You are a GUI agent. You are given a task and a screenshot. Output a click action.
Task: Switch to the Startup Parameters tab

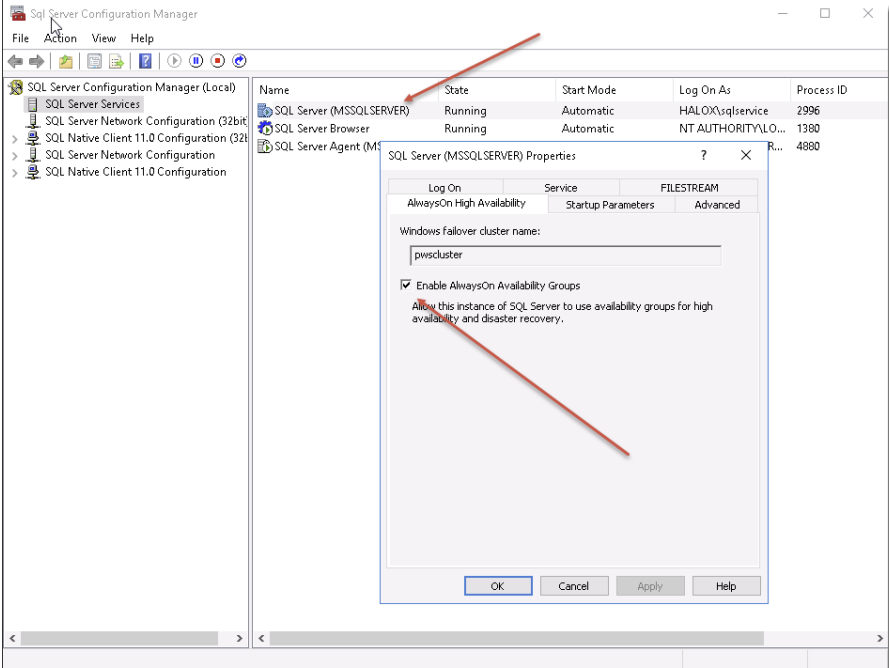tap(610, 205)
